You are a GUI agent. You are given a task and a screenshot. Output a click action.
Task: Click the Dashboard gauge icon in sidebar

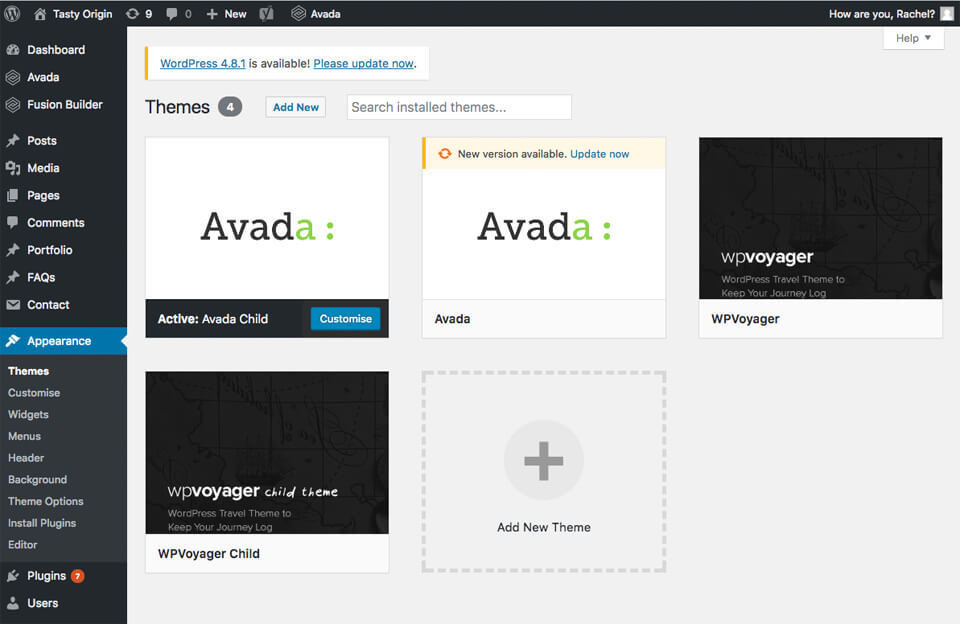[x=13, y=50]
